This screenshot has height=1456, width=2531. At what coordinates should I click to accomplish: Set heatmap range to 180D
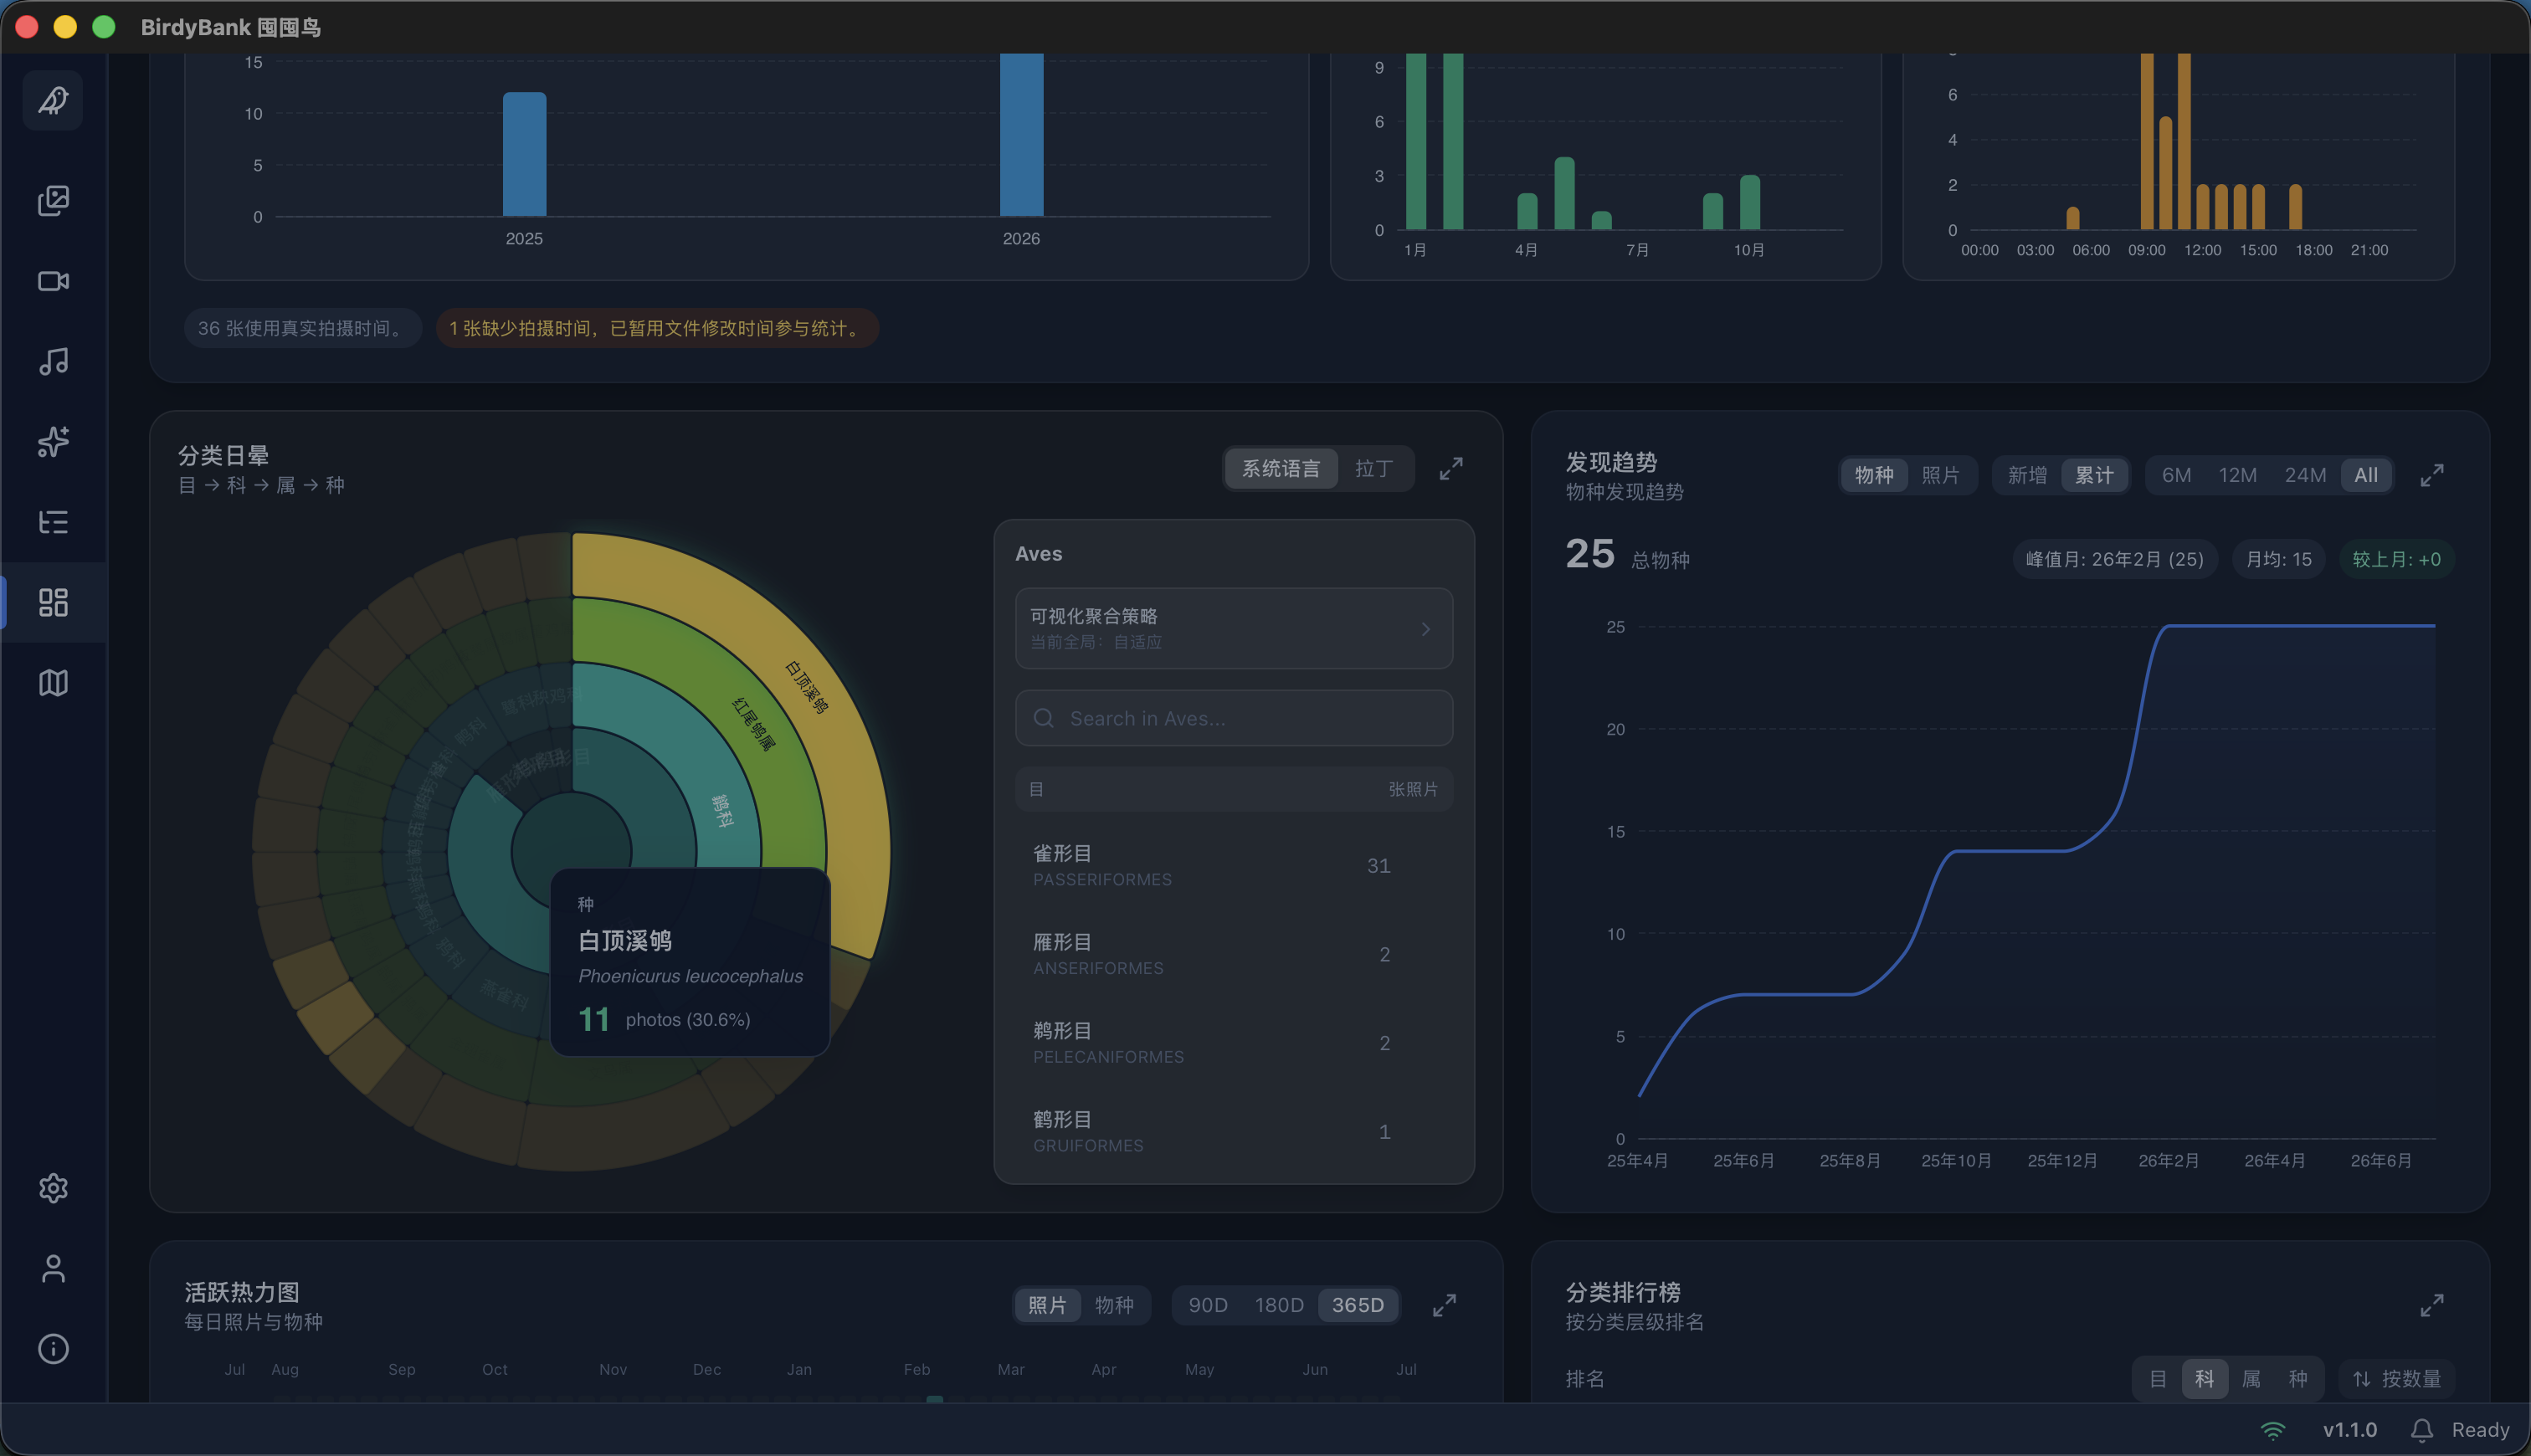click(1279, 1305)
